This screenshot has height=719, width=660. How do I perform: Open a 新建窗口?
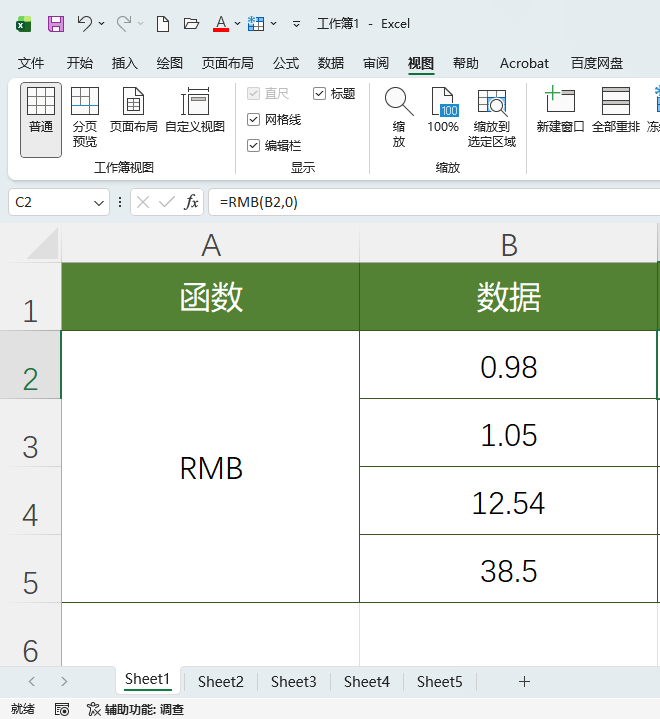click(560, 110)
